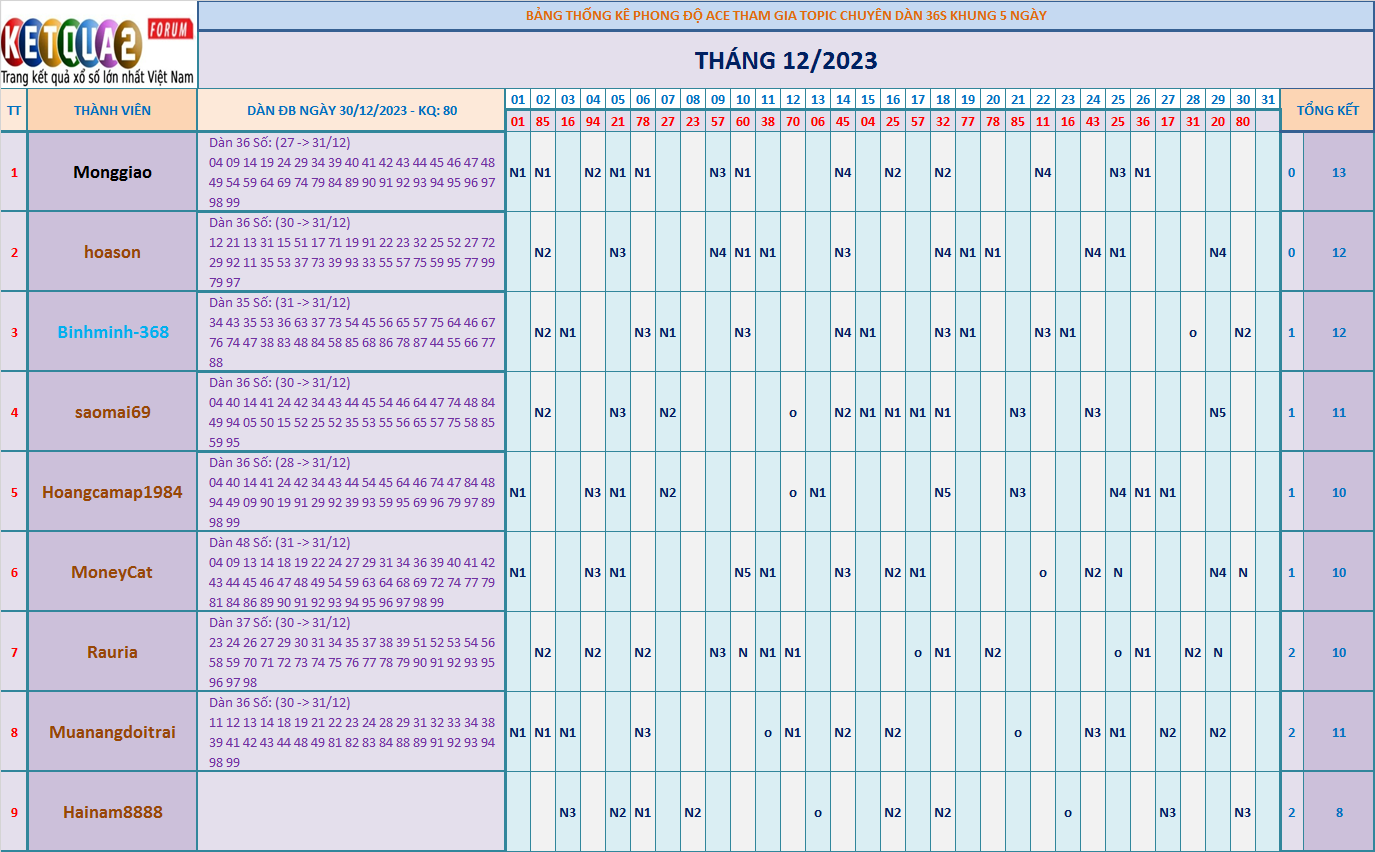Viewport: 1375px width, 852px height.
Task: Click the THÀNH VIÊN column header
Action: point(112,110)
